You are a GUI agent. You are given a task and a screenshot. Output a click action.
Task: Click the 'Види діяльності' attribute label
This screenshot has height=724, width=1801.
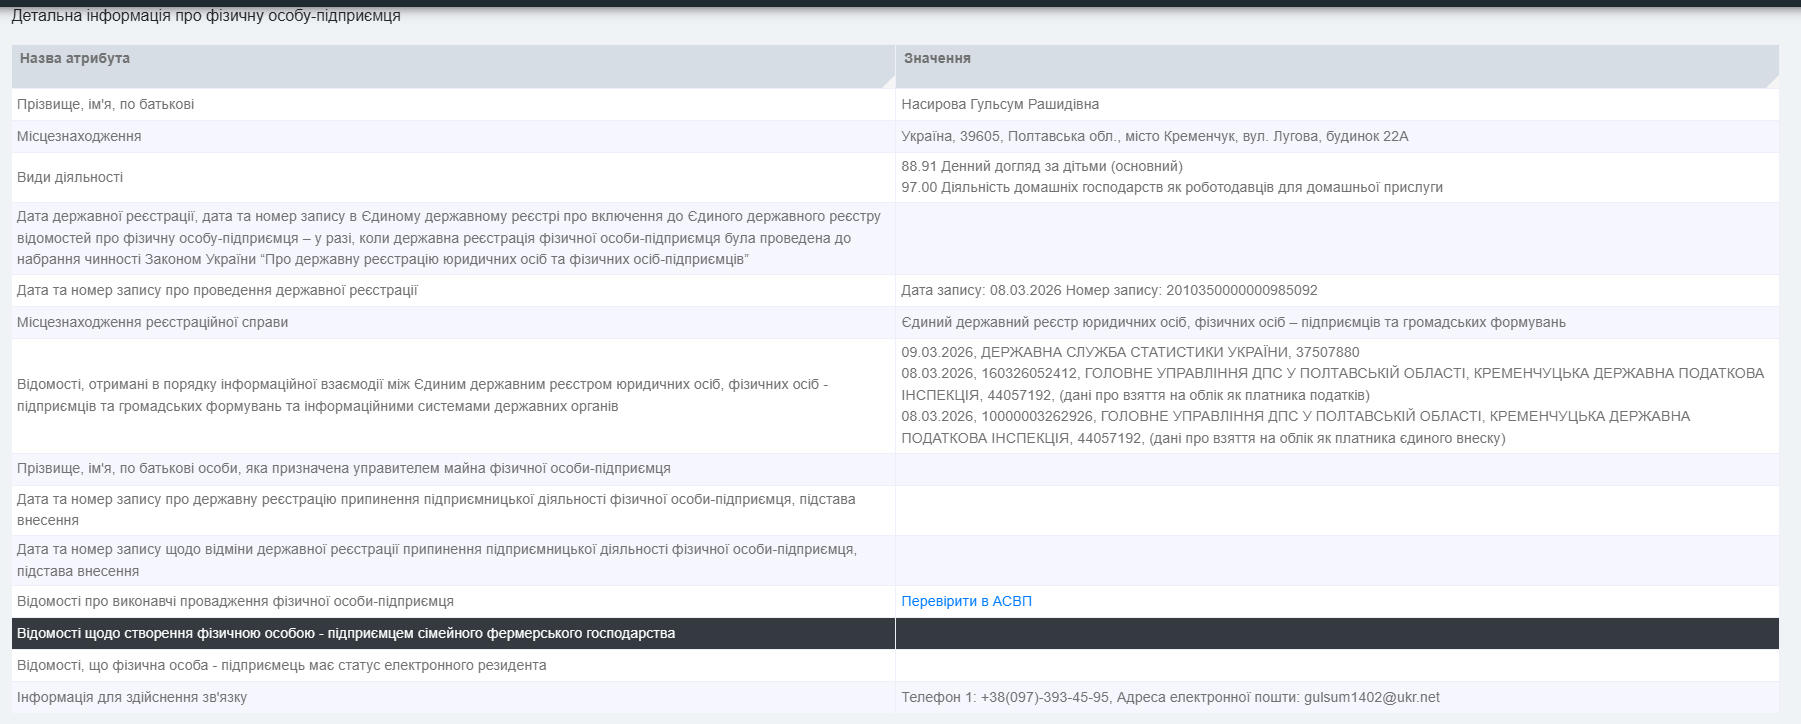[x=70, y=177]
